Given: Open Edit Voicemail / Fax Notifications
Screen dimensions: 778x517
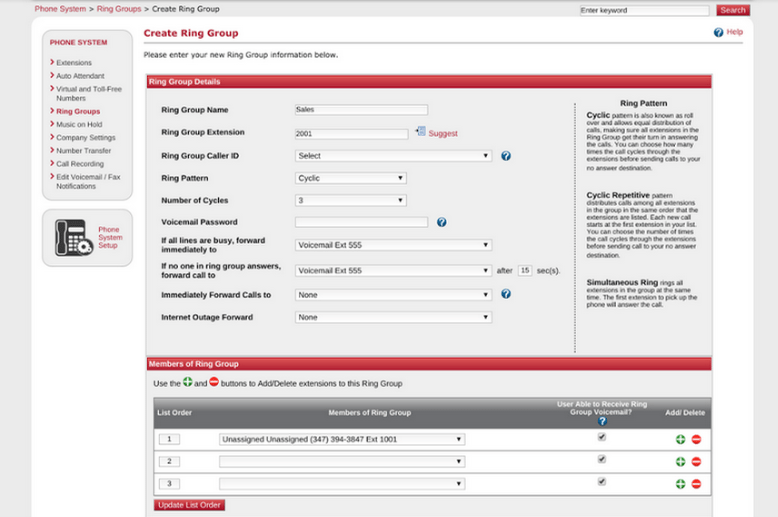Looking at the screenshot, I should point(88,182).
